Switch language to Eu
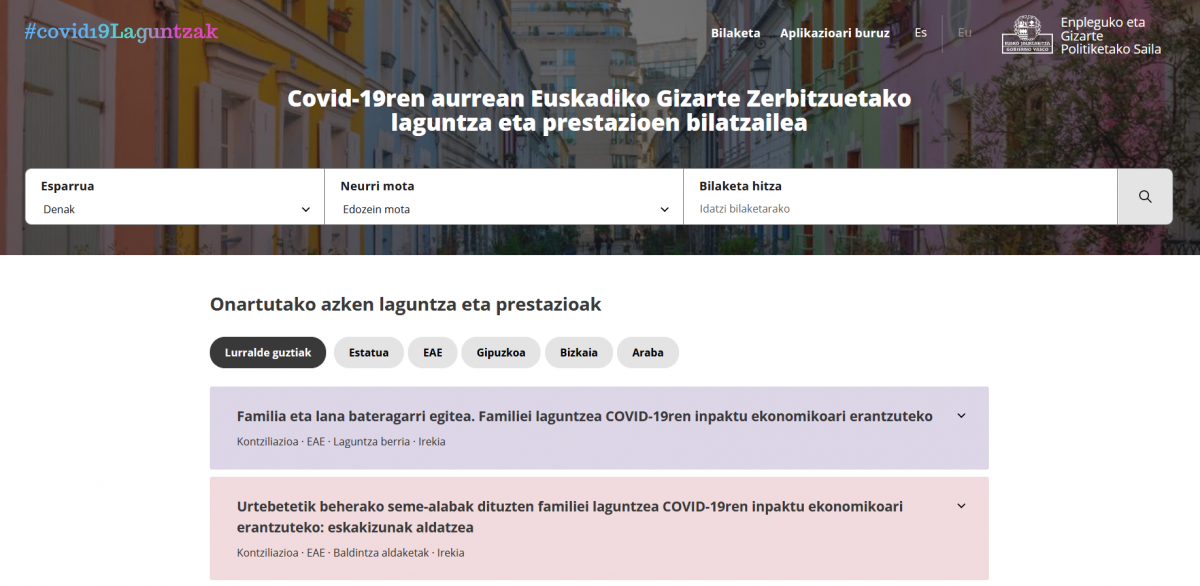1200x586 pixels. click(964, 33)
